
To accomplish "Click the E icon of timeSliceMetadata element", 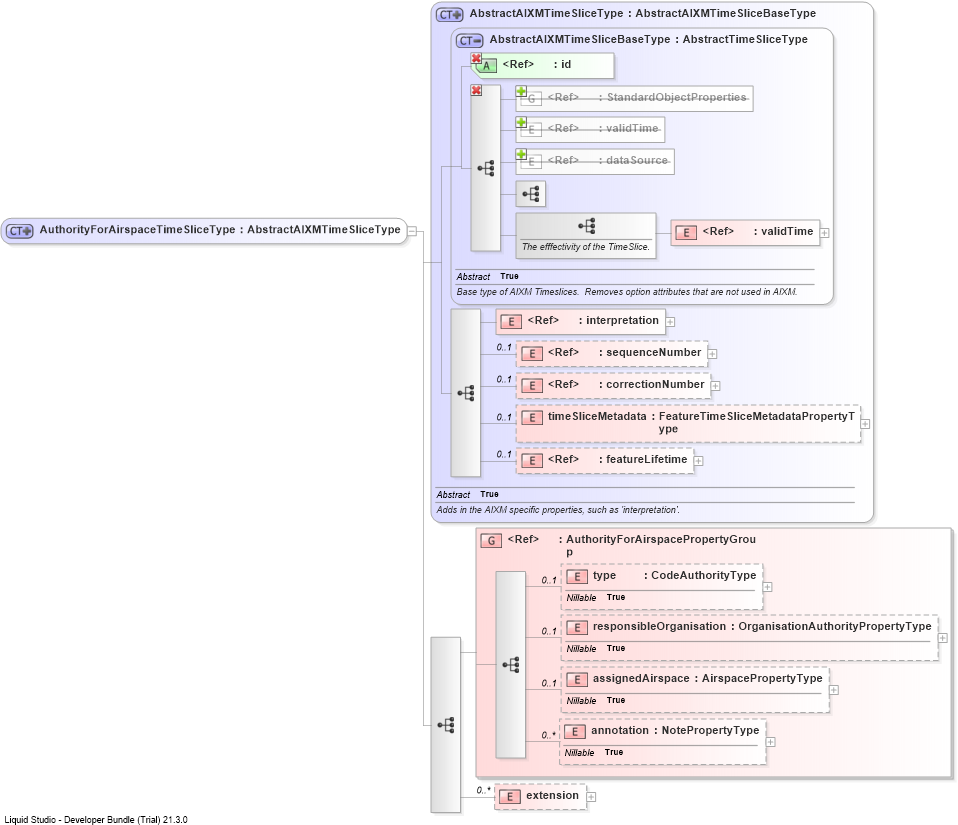I will pyautogui.click(x=532, y=418).
